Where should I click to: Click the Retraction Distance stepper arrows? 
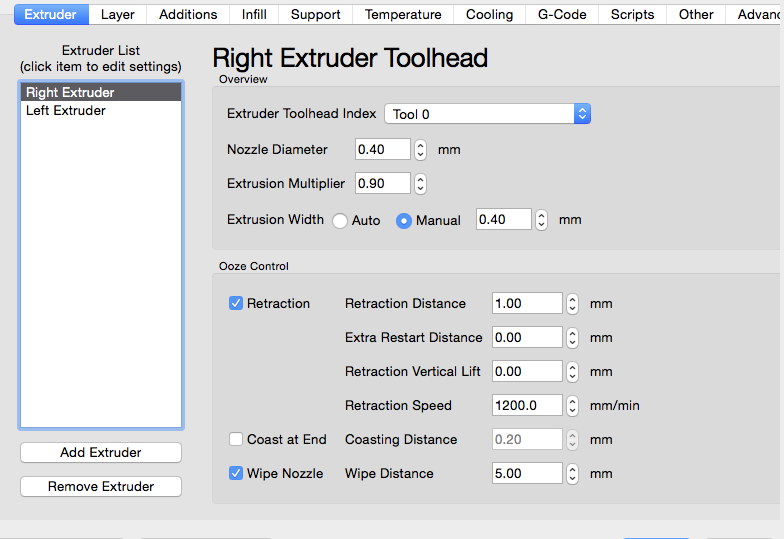coord(573,304)
